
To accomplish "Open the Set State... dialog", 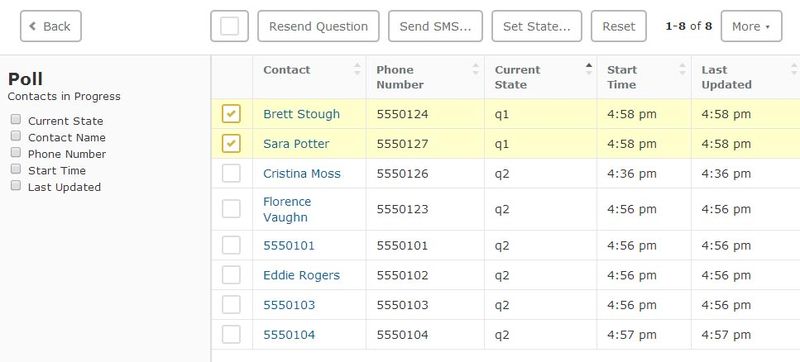I will [537, 26].
